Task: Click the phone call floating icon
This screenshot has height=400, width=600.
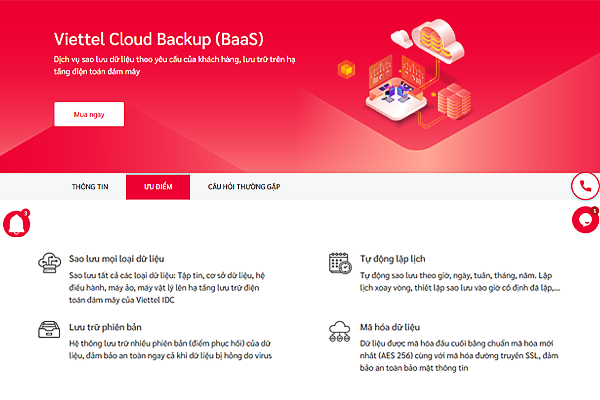Action: pyautogui.click(x=585, y=186)
